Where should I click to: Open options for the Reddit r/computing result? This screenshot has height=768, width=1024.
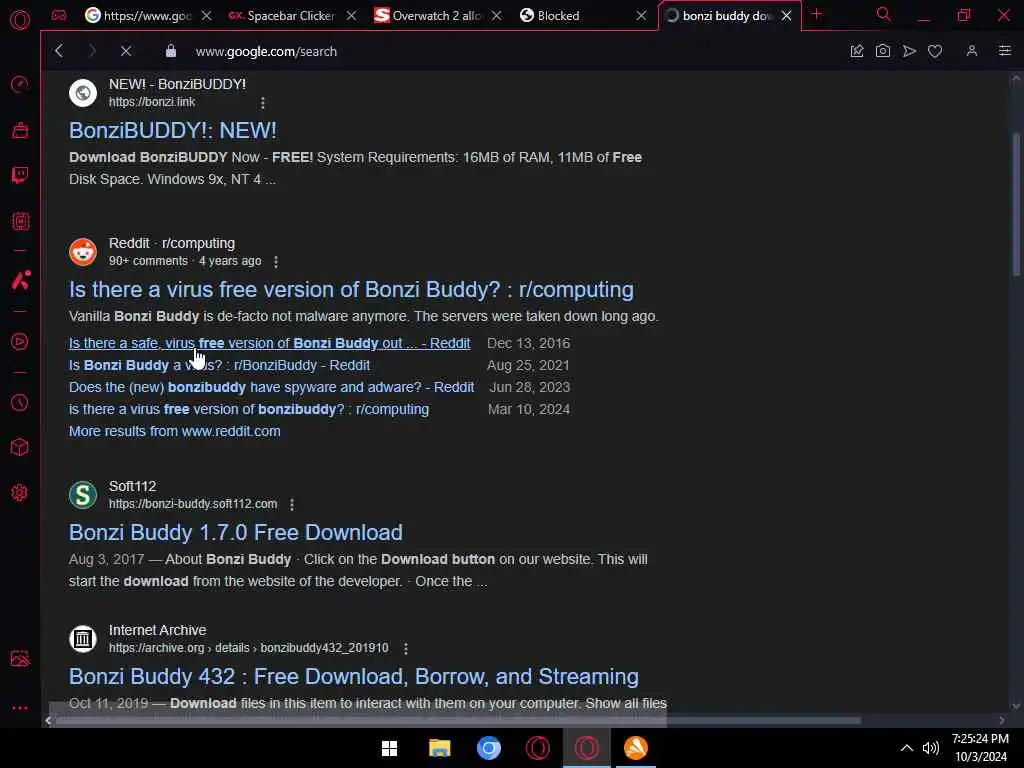pos(276,261)
